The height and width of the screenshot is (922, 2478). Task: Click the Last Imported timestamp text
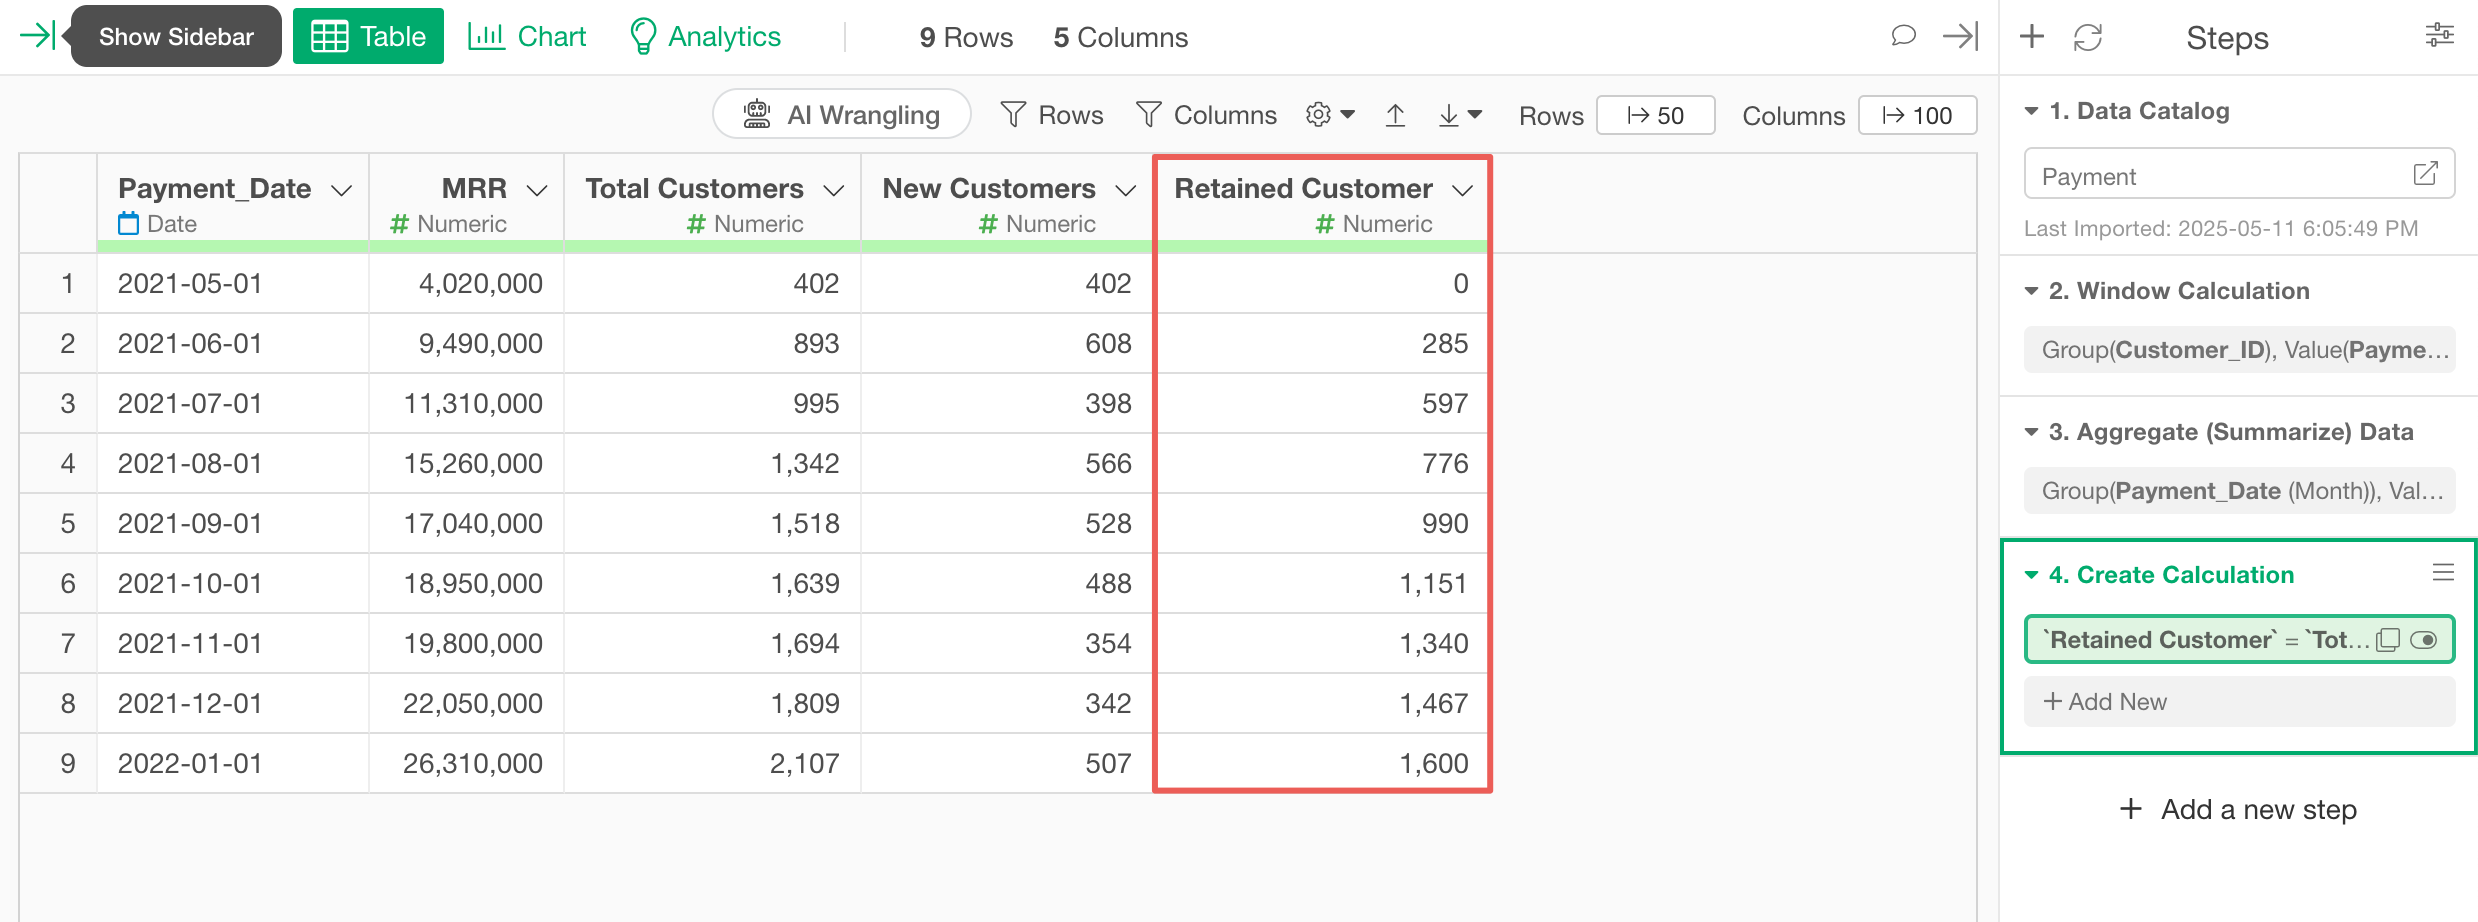coord(2221,228)
